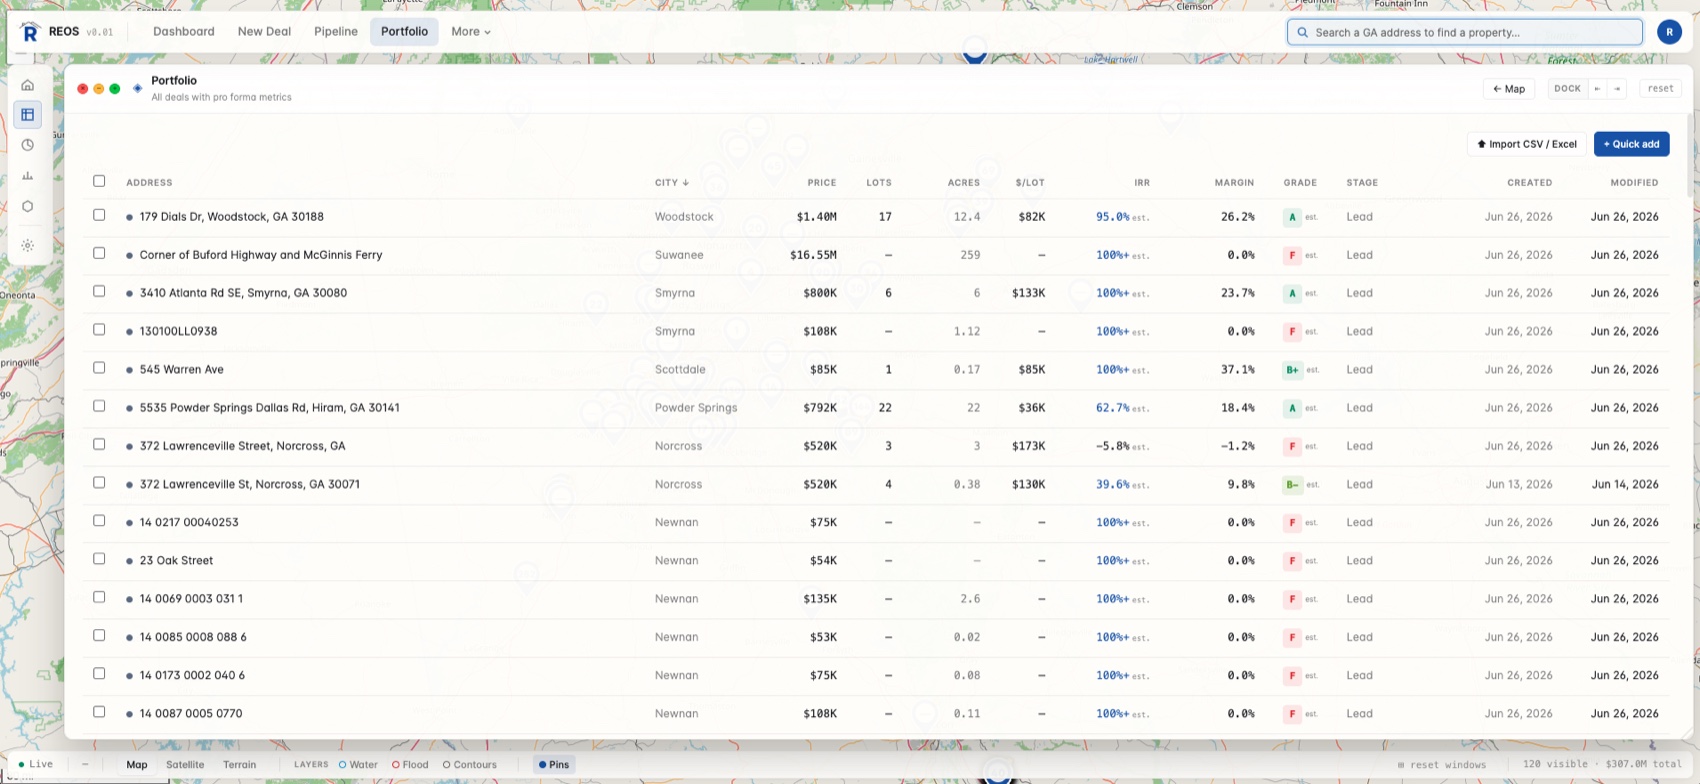Click the REOS logo
This screenshot has height=784, width=1700.
click(x=30, y=32)
